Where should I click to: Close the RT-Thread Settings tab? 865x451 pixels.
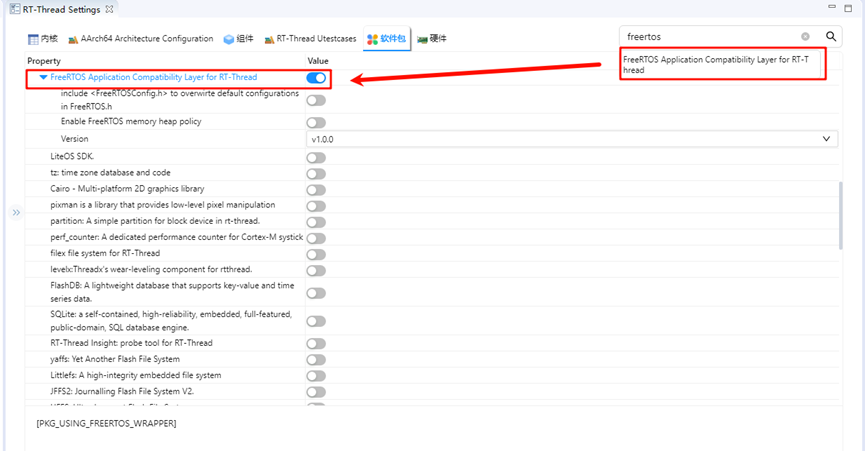(x=109, y=9)
